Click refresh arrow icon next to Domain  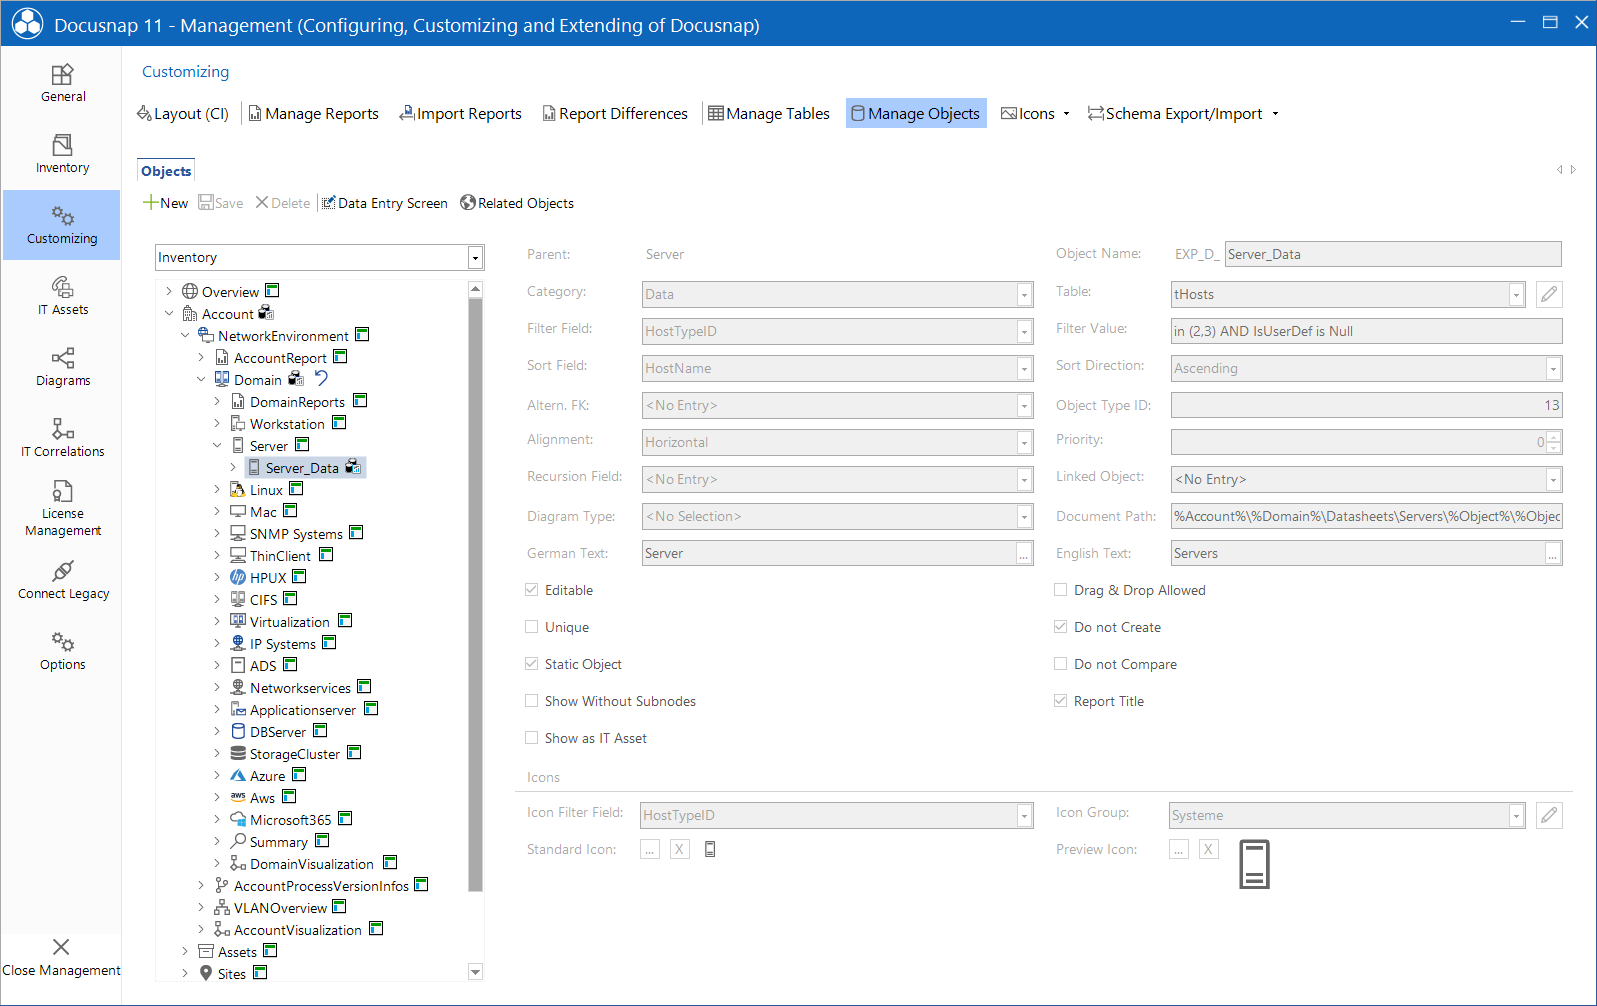click(321, 378)
